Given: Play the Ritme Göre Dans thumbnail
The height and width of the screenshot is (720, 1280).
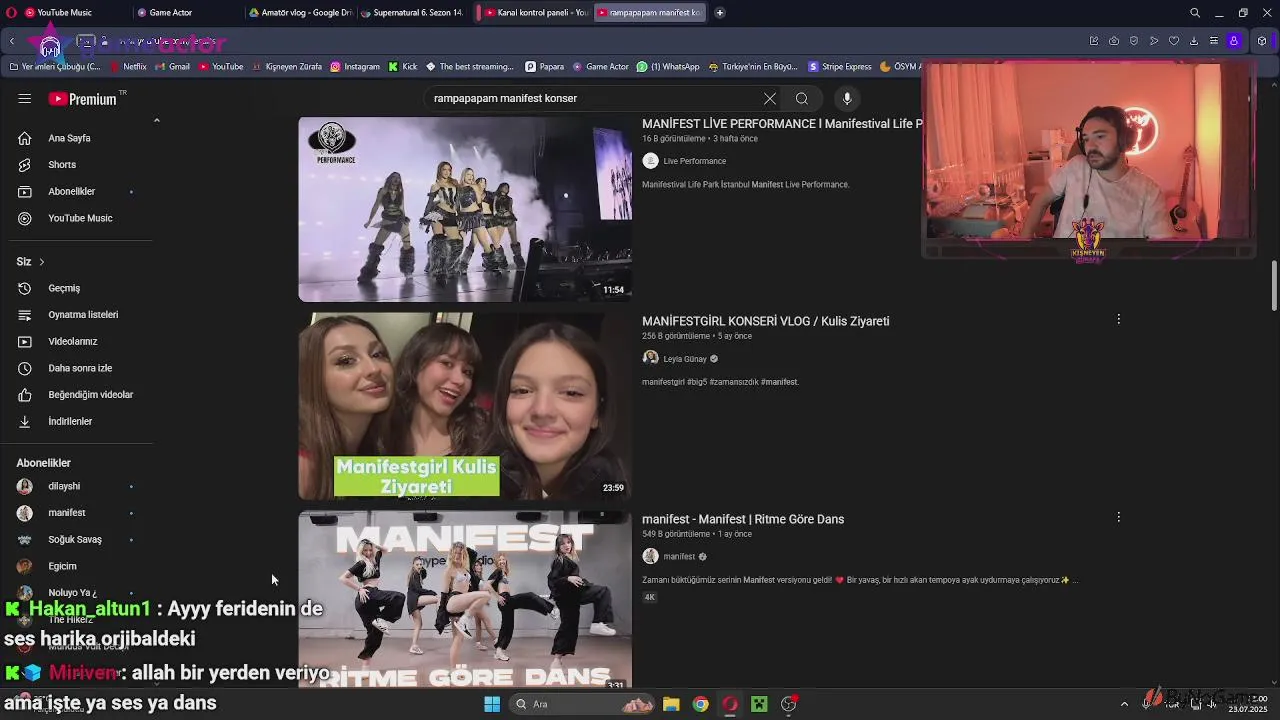Looking at the screenshot, I should (465, 600).
